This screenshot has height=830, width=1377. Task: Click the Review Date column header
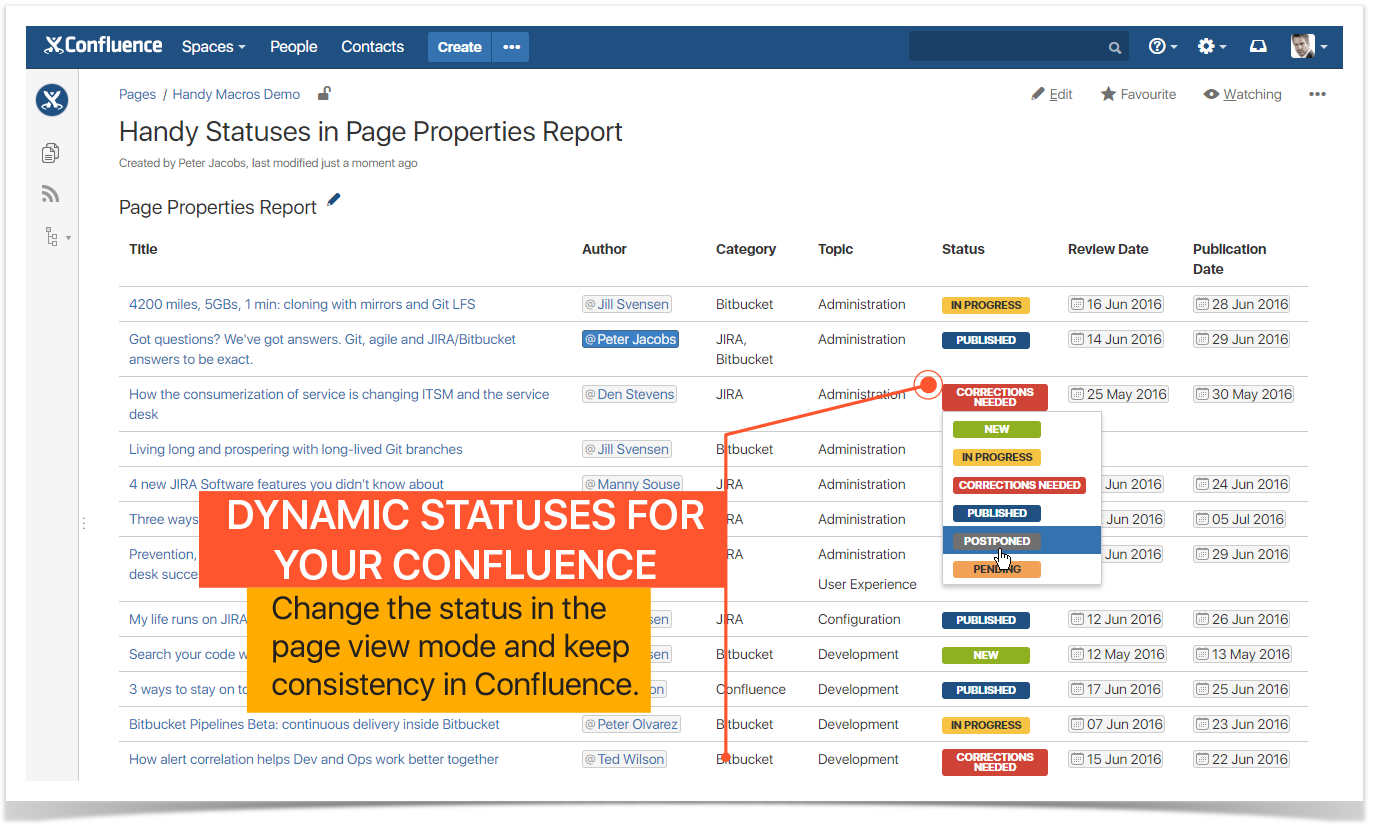(x=1108, y=249)
